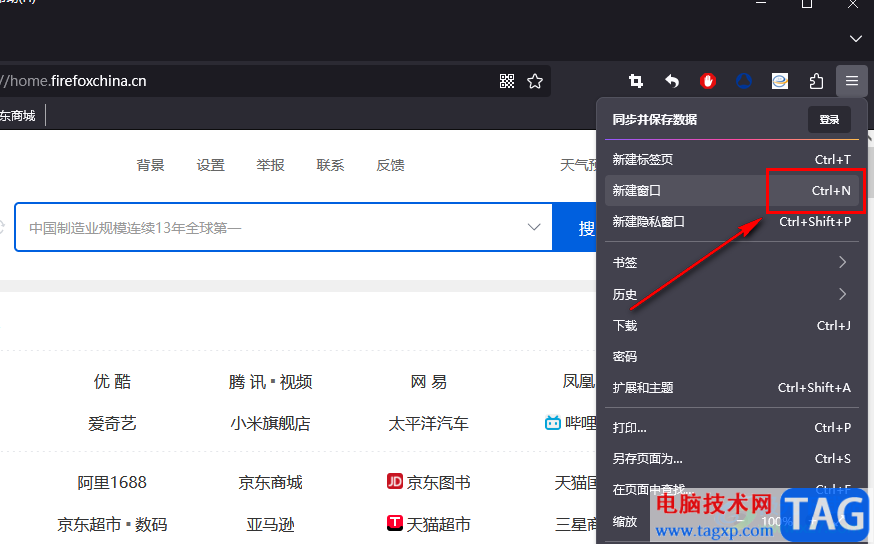Open the extensions puzzle piece icon
874x544 pixels.
click(x=816, y=81)
